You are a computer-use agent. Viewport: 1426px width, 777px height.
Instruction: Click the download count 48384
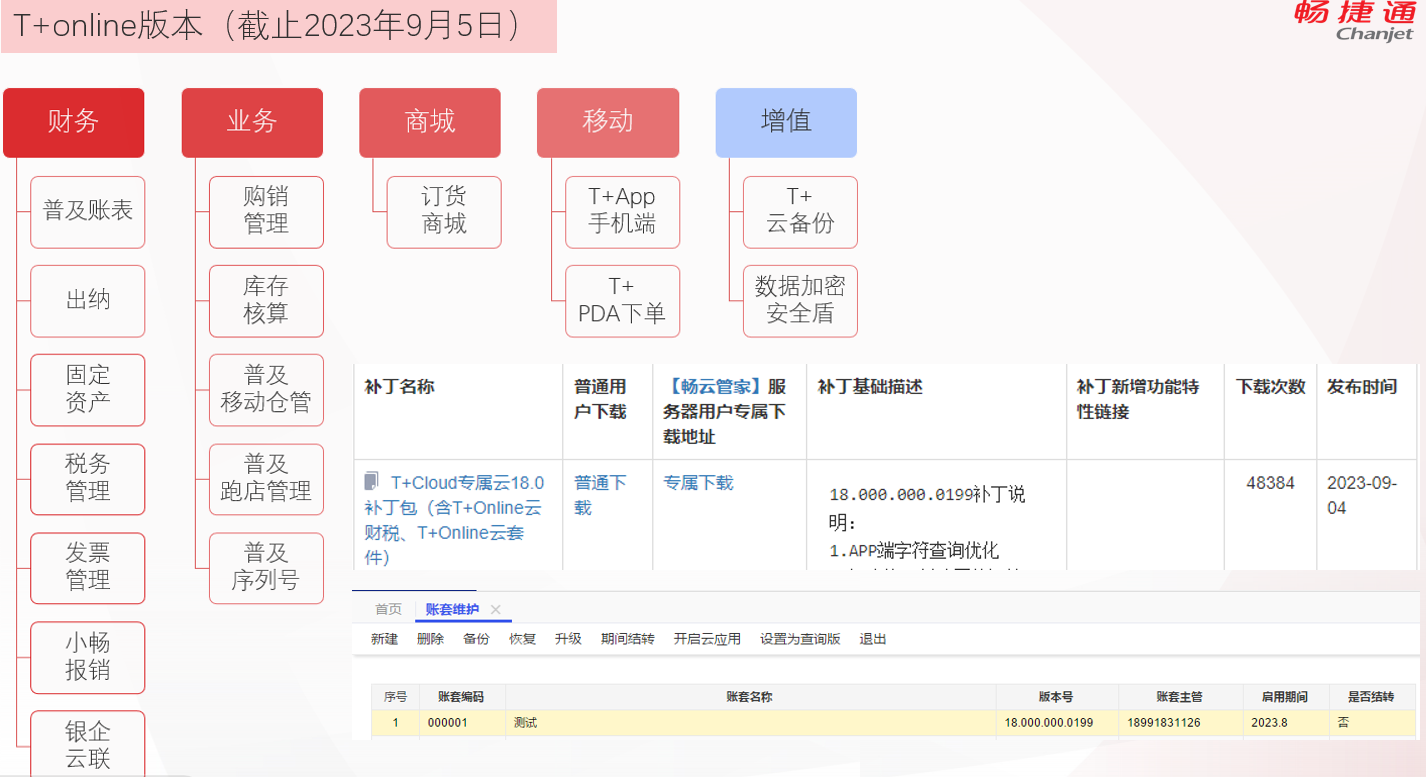click(x=1271, y=483)
